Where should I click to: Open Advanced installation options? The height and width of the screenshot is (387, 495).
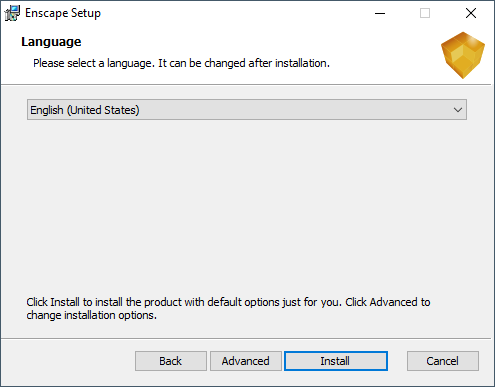246,361
